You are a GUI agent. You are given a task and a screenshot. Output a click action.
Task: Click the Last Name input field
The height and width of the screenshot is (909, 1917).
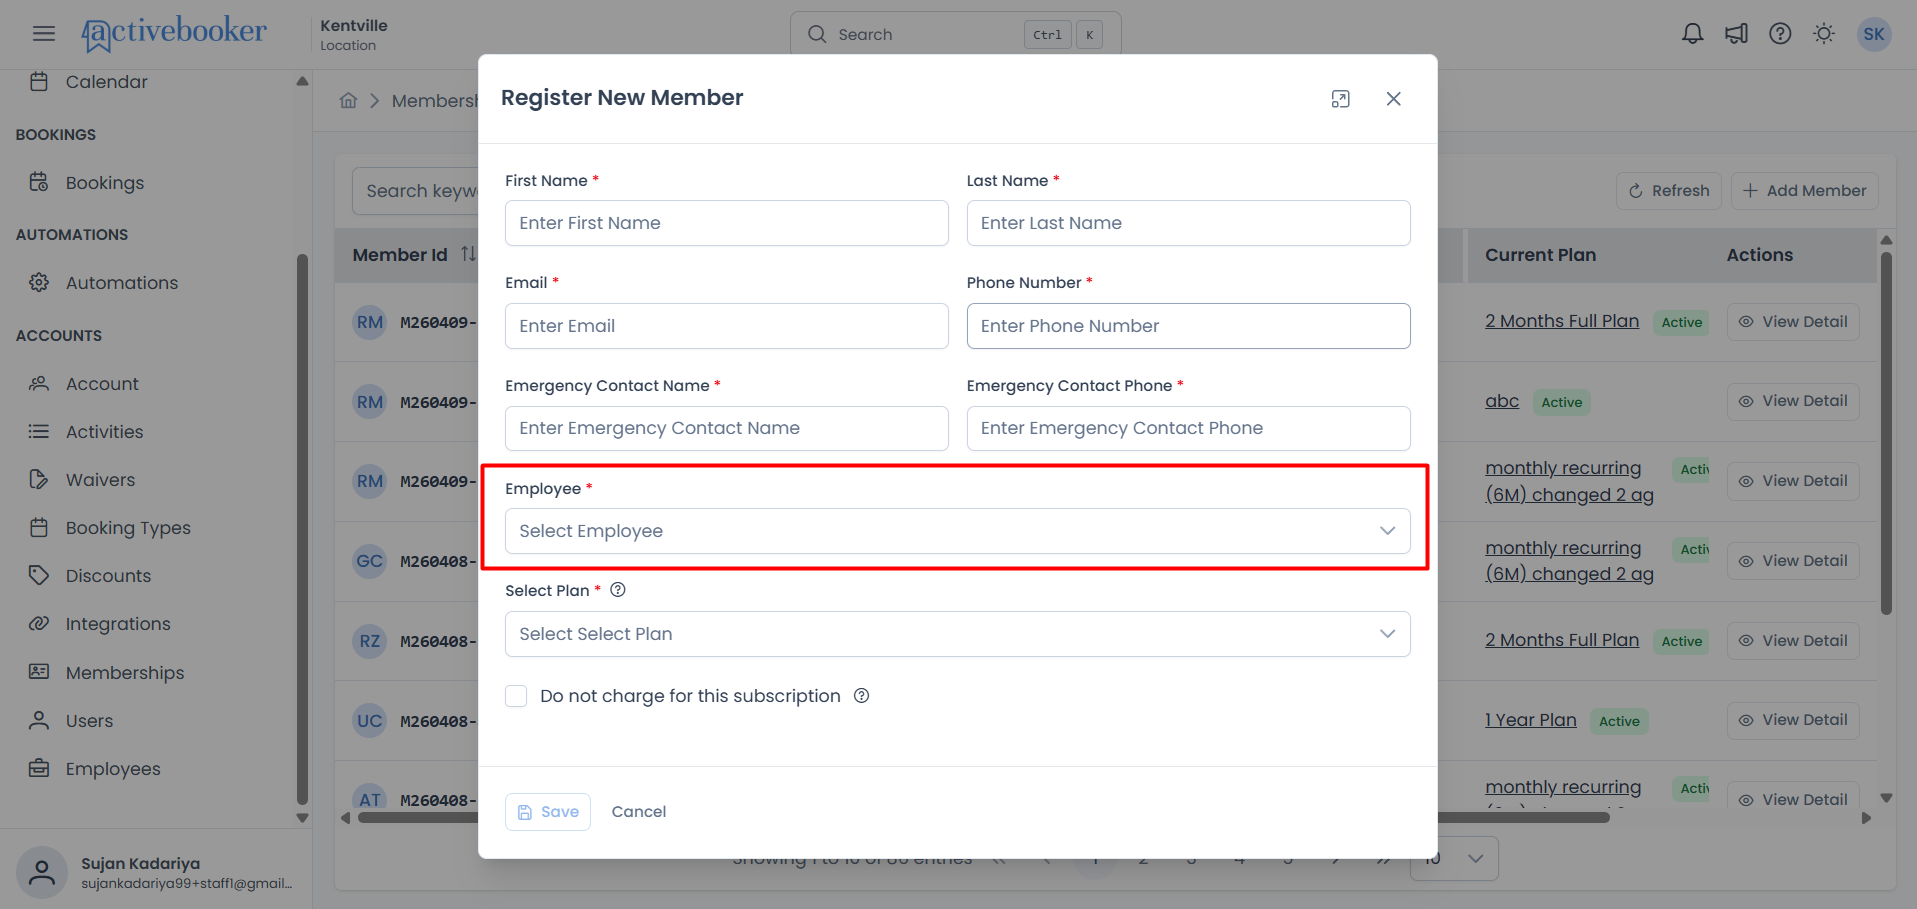1188,223
